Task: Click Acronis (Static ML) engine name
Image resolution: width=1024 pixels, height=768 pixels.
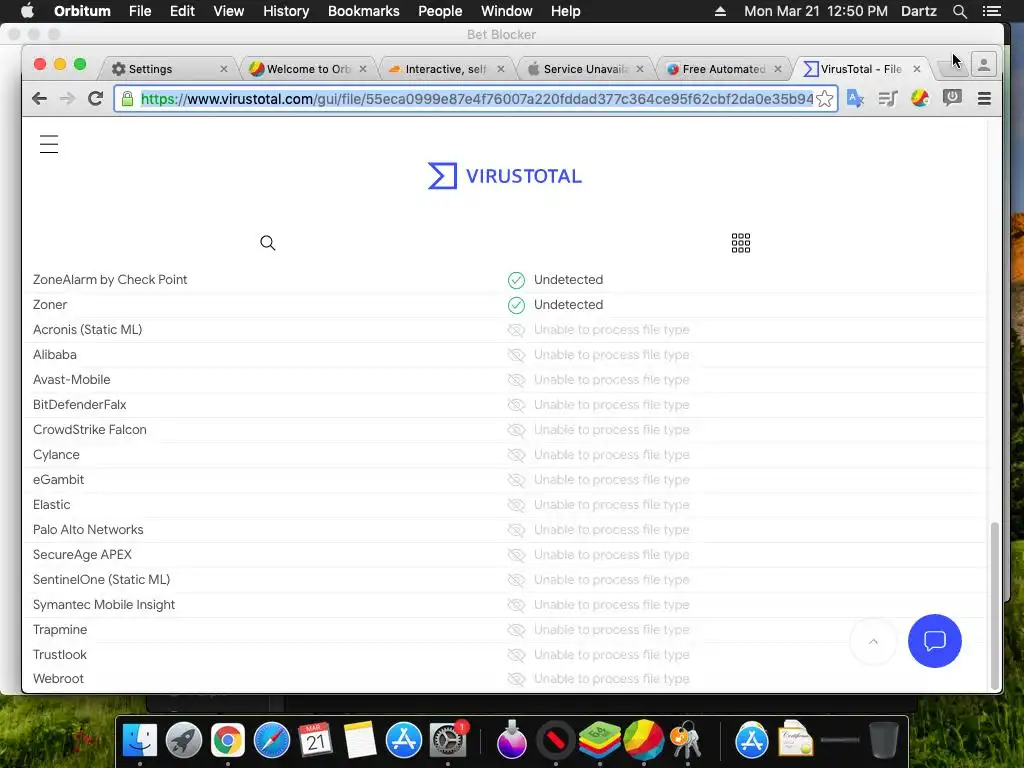Action: pyautogui.click(x=88, y=330)
